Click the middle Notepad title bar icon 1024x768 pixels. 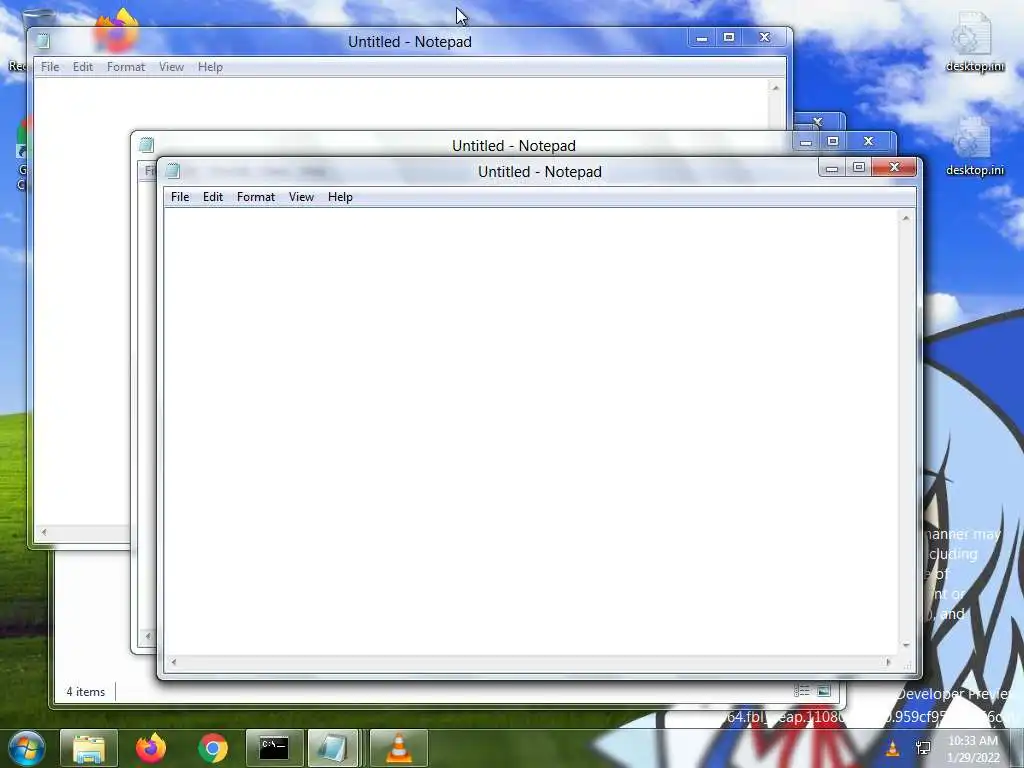147,145
